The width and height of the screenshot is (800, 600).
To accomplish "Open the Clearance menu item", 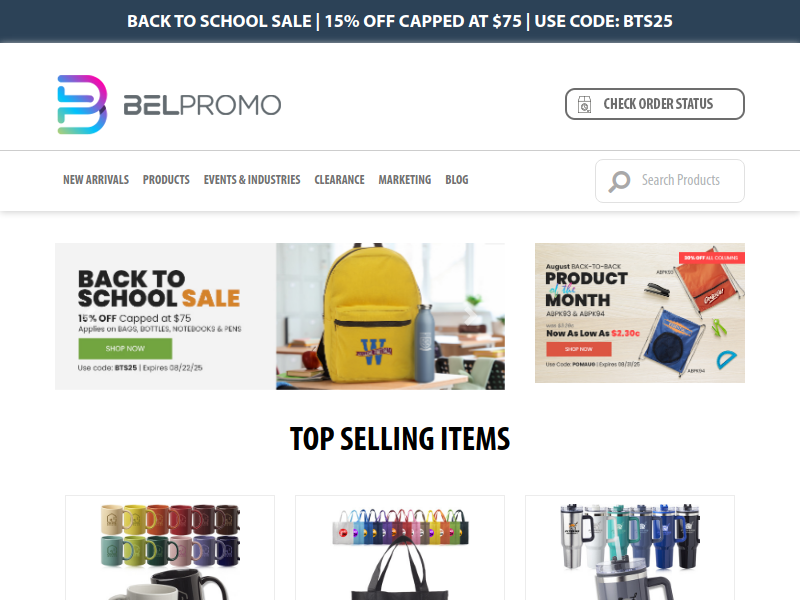I will 339,180.
